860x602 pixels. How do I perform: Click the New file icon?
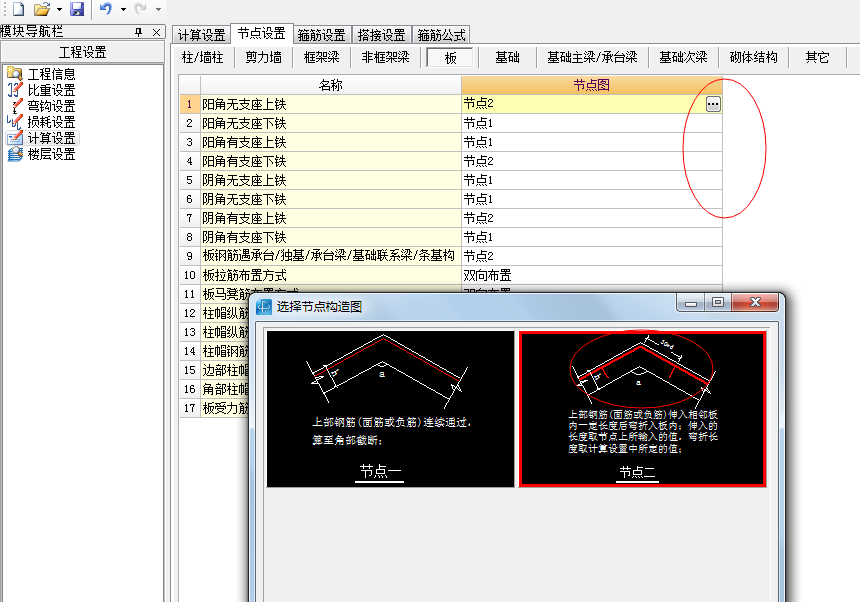(x=19, y=9)
